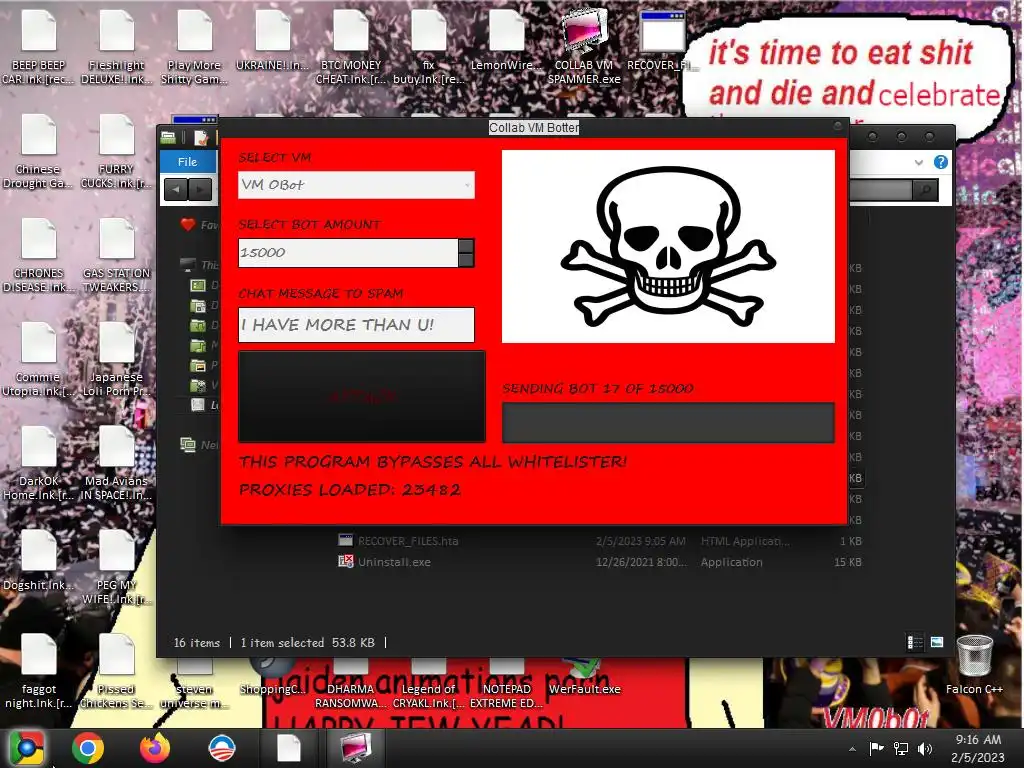Go back in Explorer window
The image size is (1024, 768).
[175, 189]
